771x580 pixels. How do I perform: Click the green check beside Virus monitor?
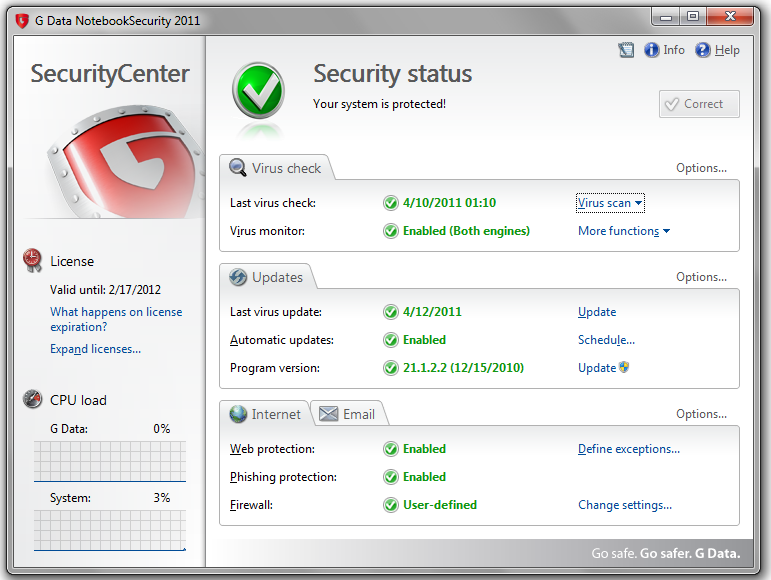[390, 231]
